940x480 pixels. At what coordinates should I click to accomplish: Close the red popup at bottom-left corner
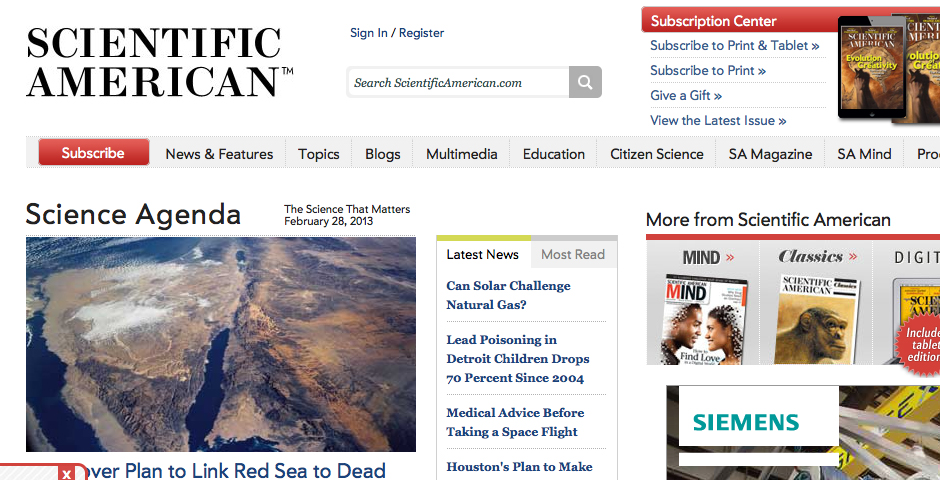click(67, 474)
